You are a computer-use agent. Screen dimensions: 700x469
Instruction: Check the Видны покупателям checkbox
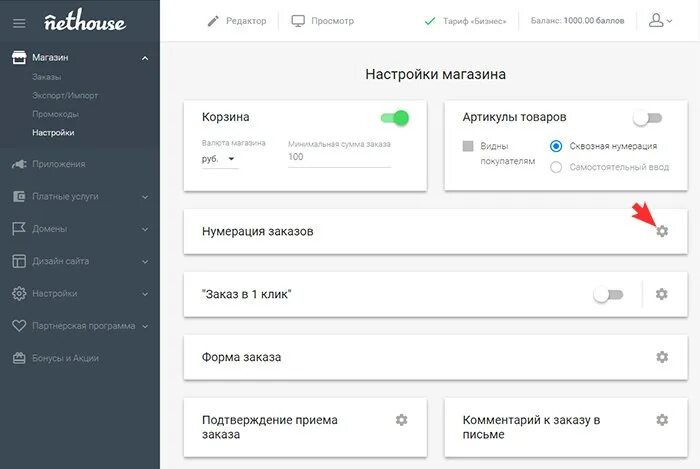pyautogui.click(x=468, y=146)
